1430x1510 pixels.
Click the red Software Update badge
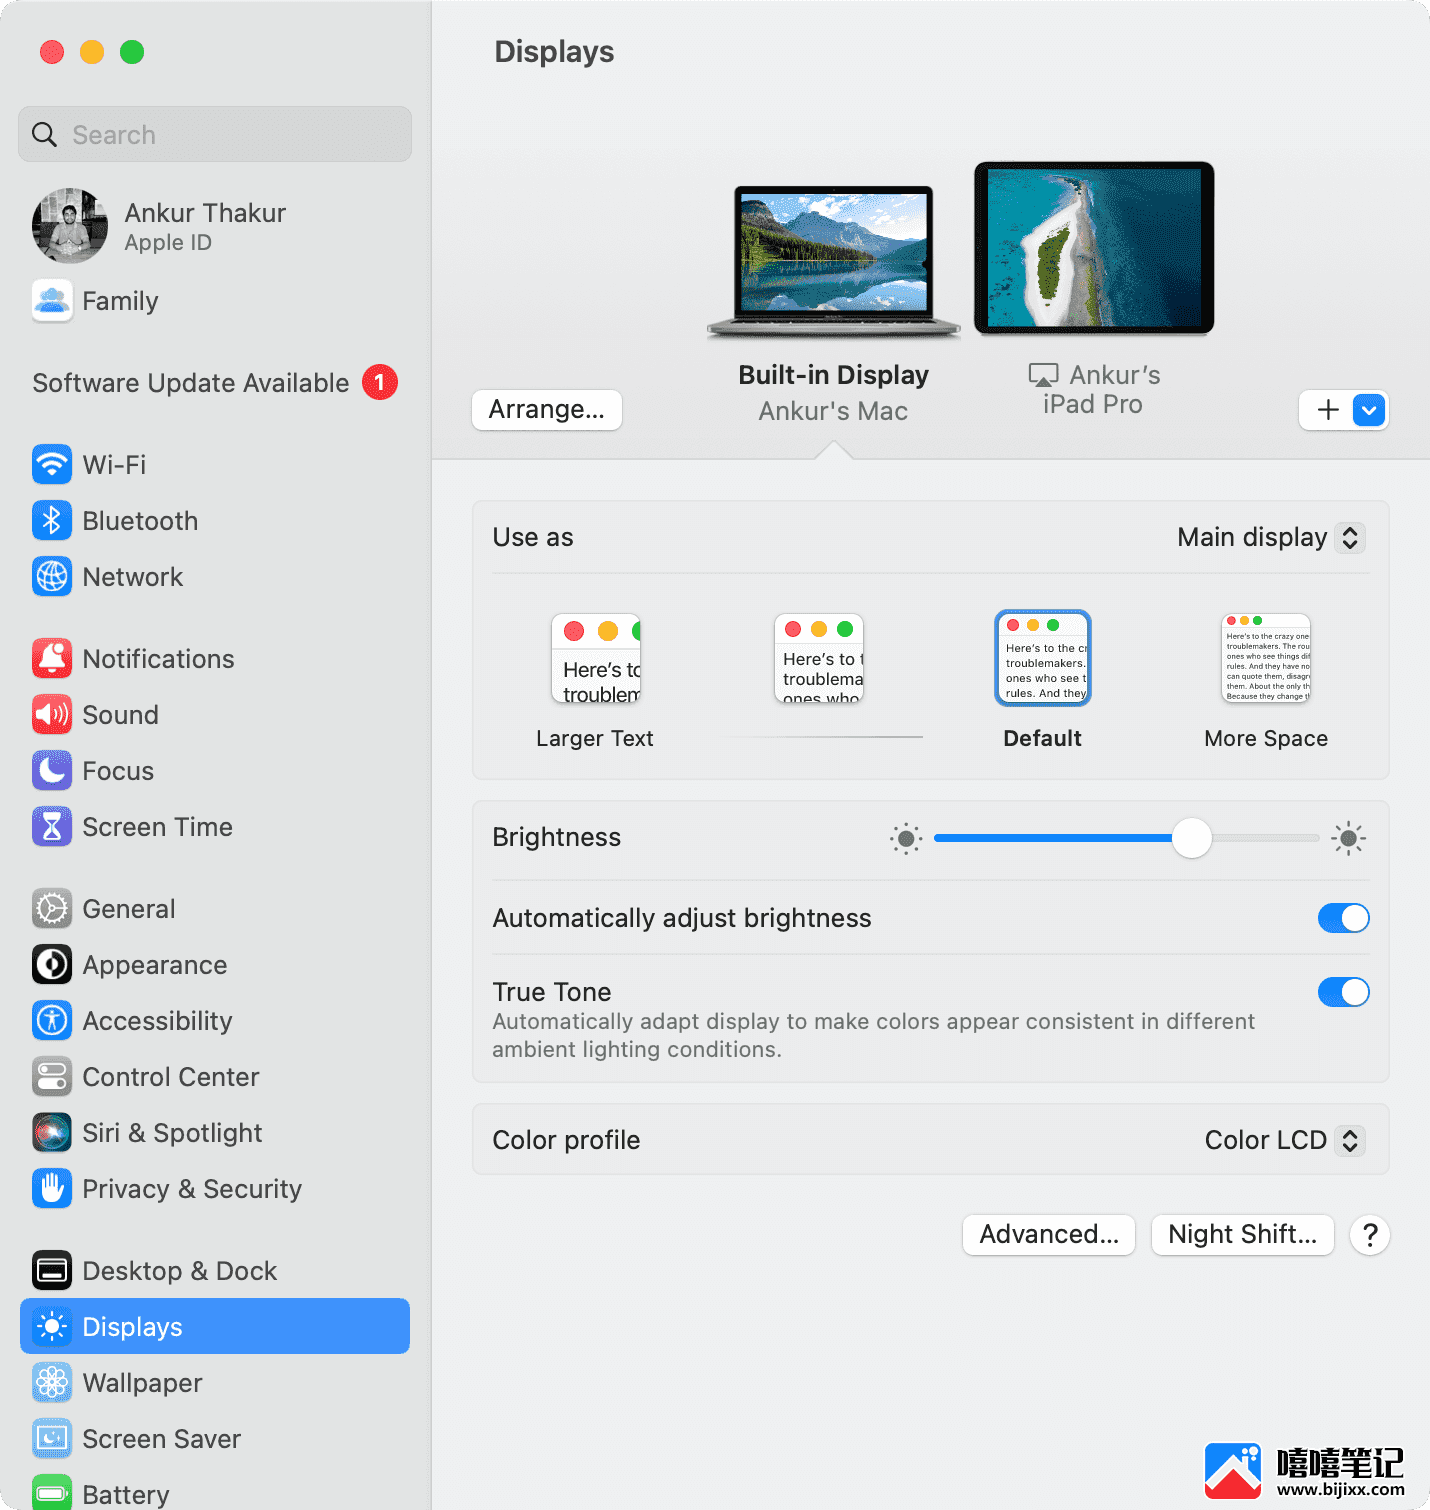tap(380, 382)
